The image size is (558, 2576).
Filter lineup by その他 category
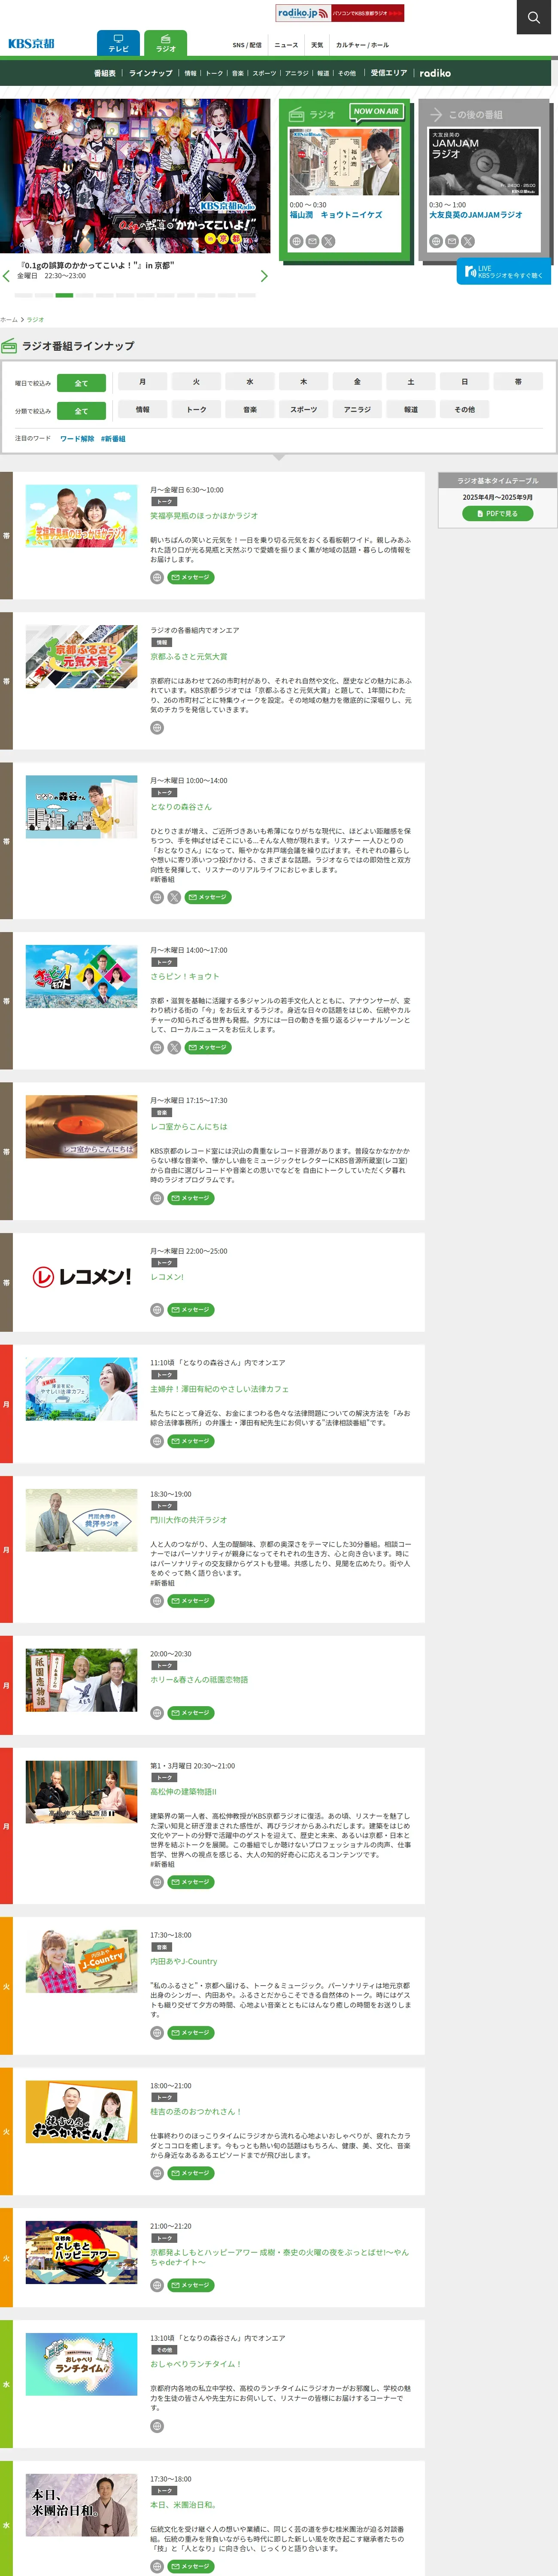click(464, 409)
